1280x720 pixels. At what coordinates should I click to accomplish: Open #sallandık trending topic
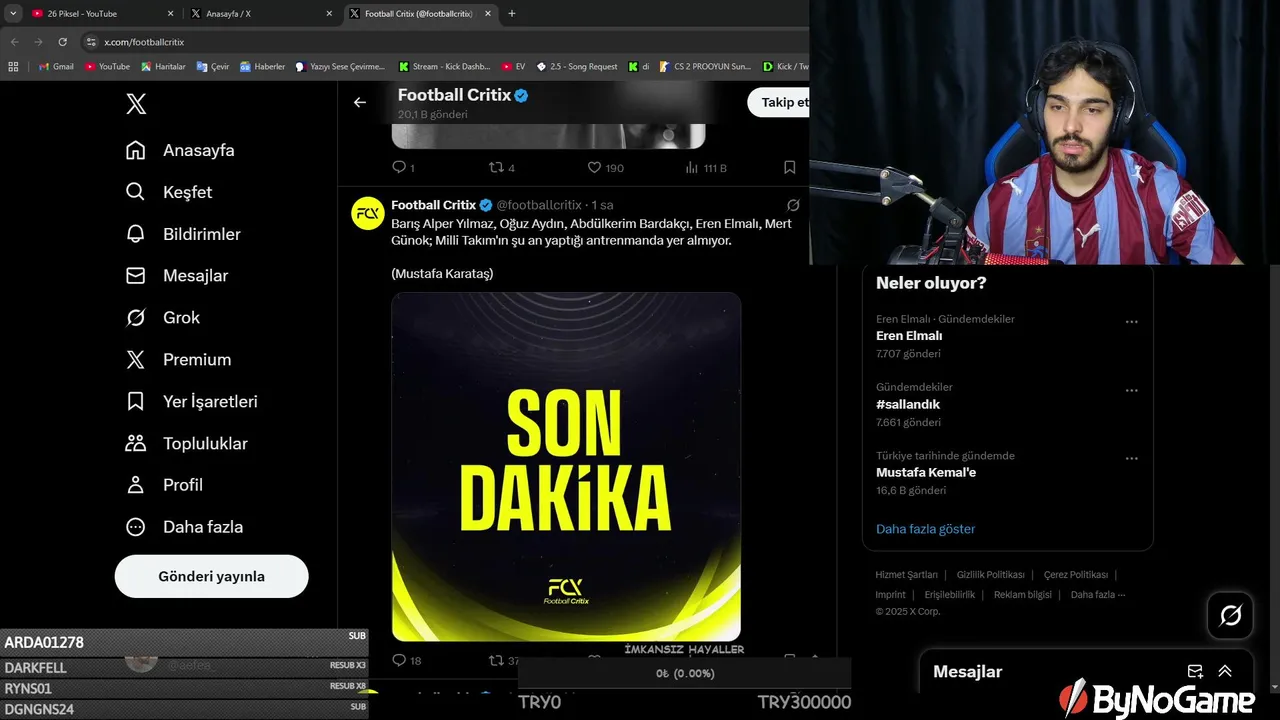tap(908, 404)
